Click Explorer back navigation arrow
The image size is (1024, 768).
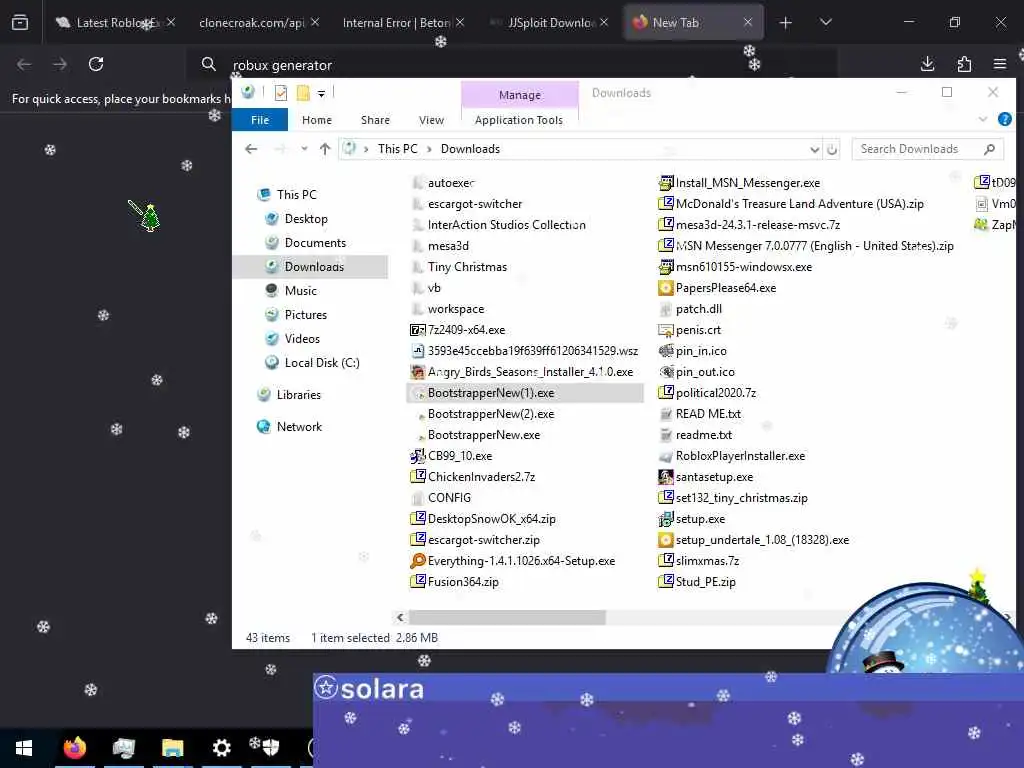tap(251, 149)
